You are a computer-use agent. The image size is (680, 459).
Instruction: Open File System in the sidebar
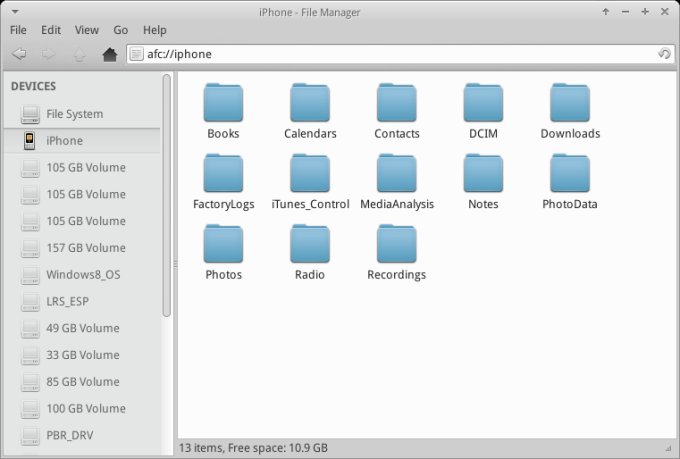(x=74, y=114)
